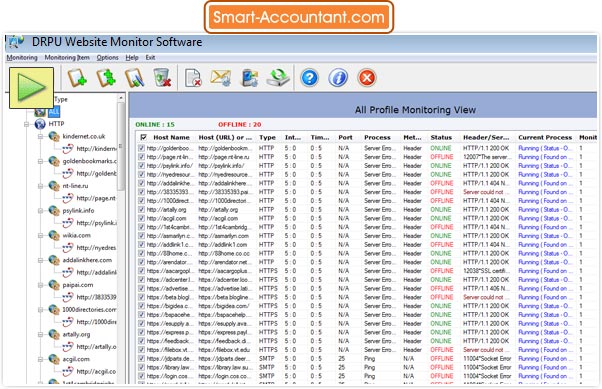
Task: Sort by the Header/Ser... column header
Action: [486, 137]
